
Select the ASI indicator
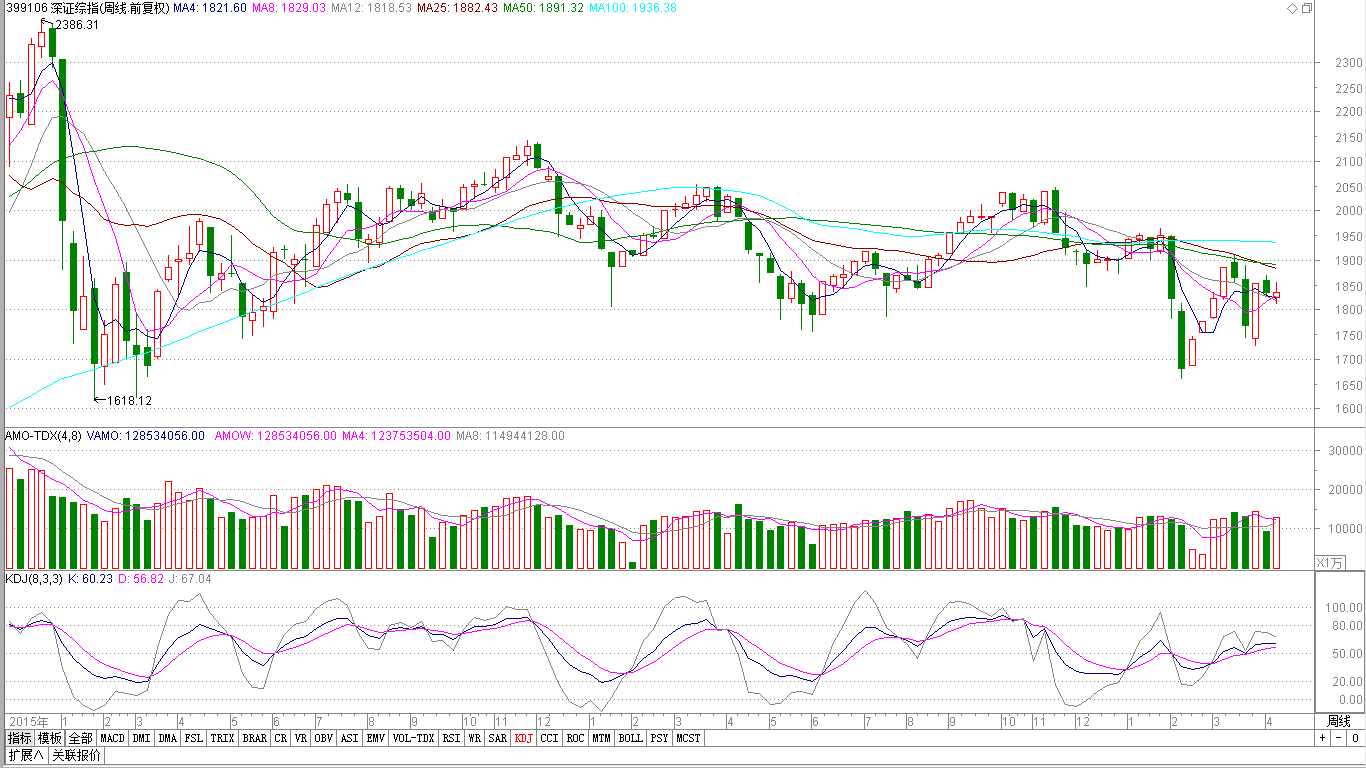(x=349, y=738)
